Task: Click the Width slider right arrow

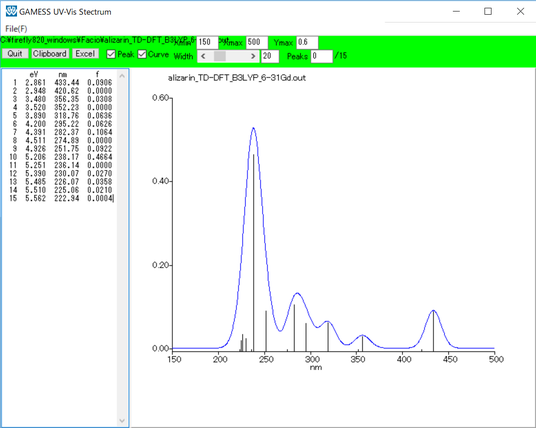Action: coord(253,56)
